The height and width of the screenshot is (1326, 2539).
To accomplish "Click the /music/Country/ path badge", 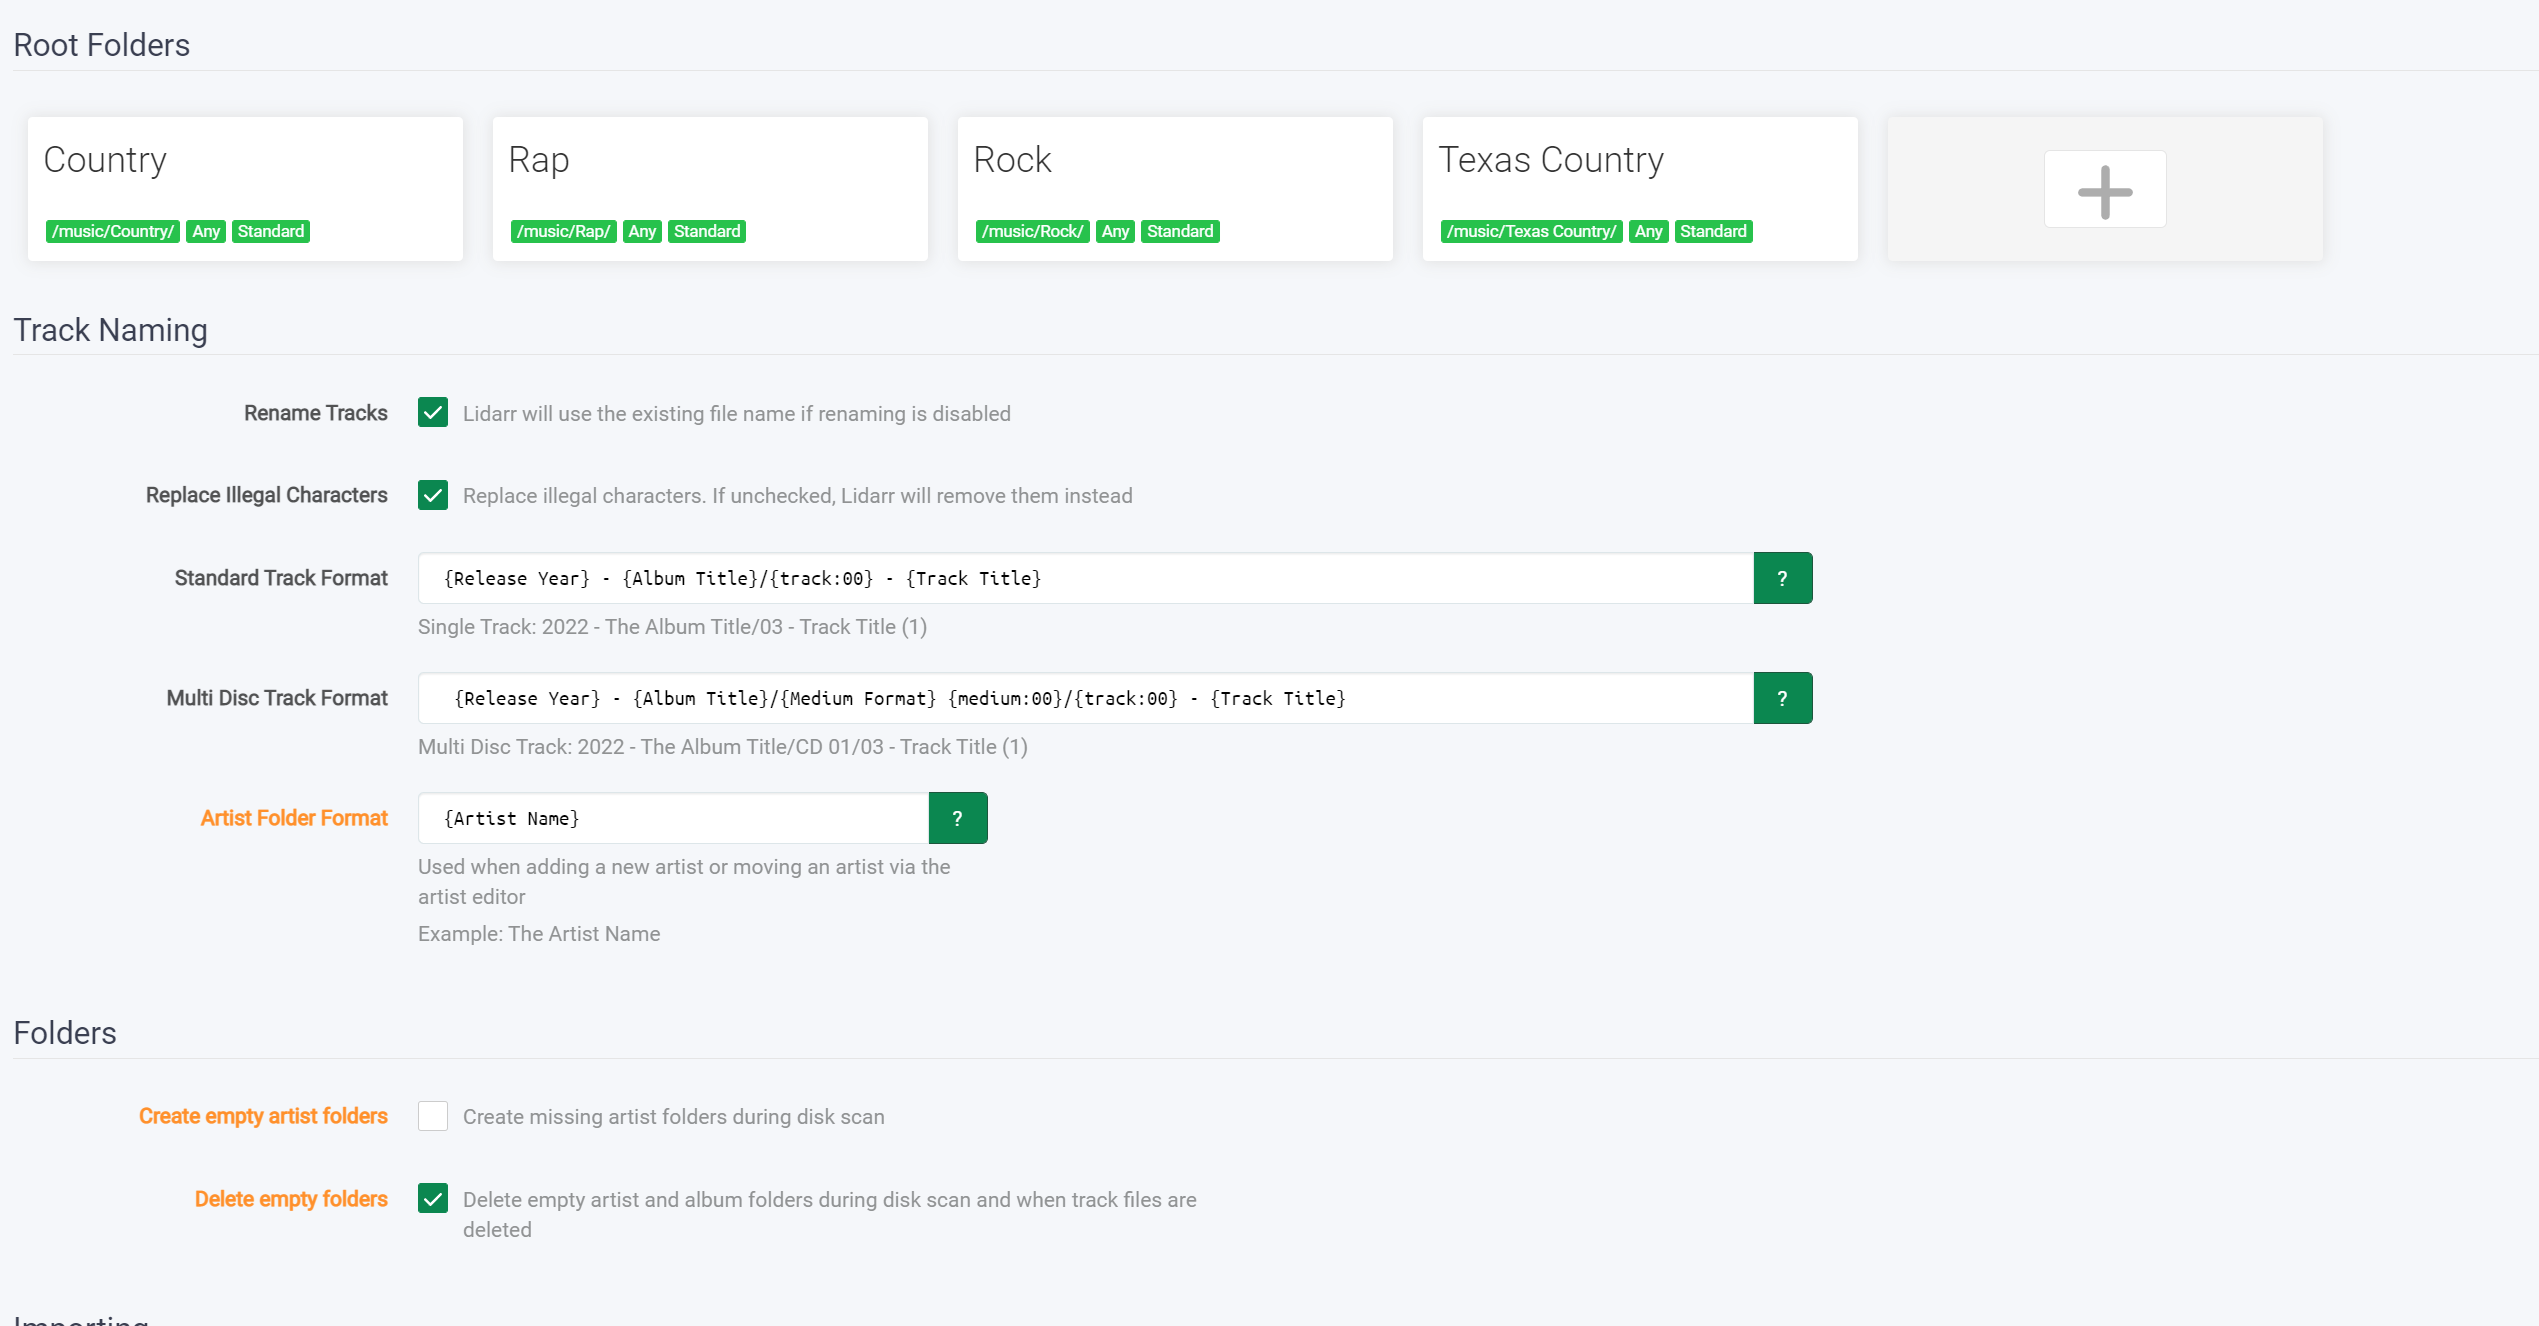I will point(112,231).
